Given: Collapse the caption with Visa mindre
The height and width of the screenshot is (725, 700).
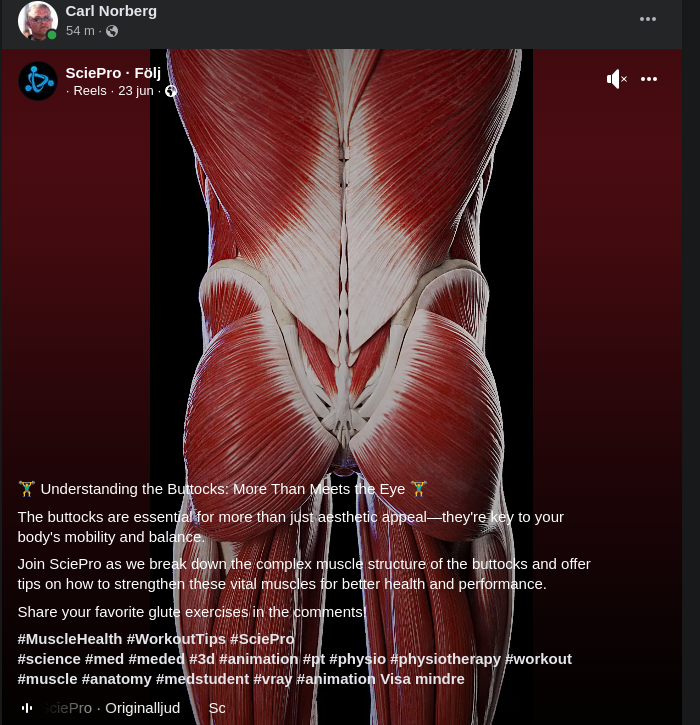Looking at the screenshot, I should pyautogui.click(x=422, y=679).
